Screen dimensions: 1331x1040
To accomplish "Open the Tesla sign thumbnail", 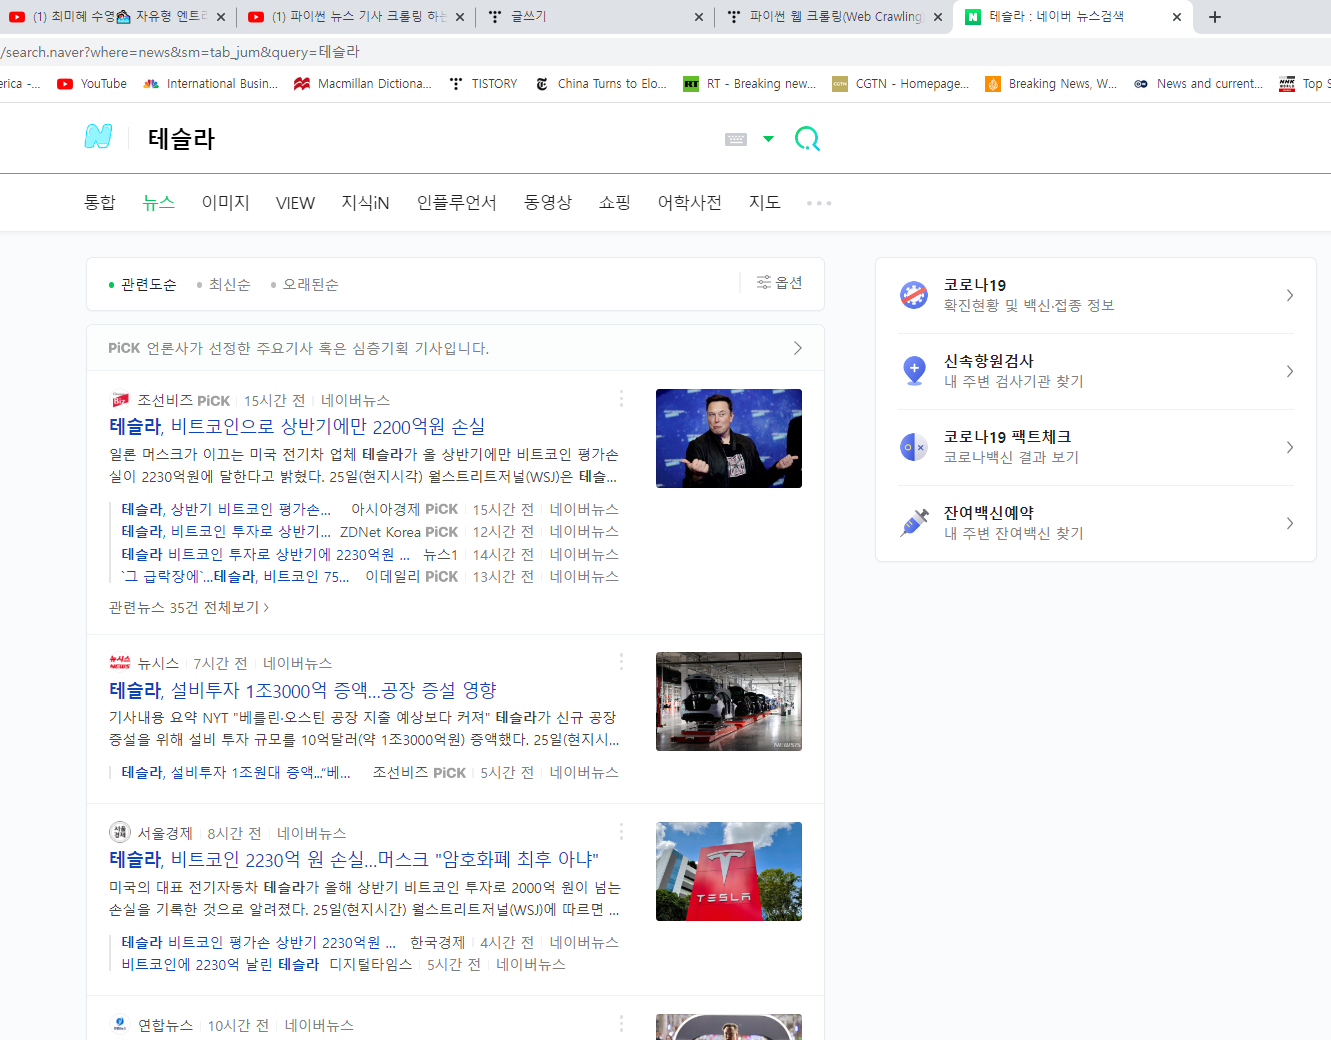I will coord(729,871).
